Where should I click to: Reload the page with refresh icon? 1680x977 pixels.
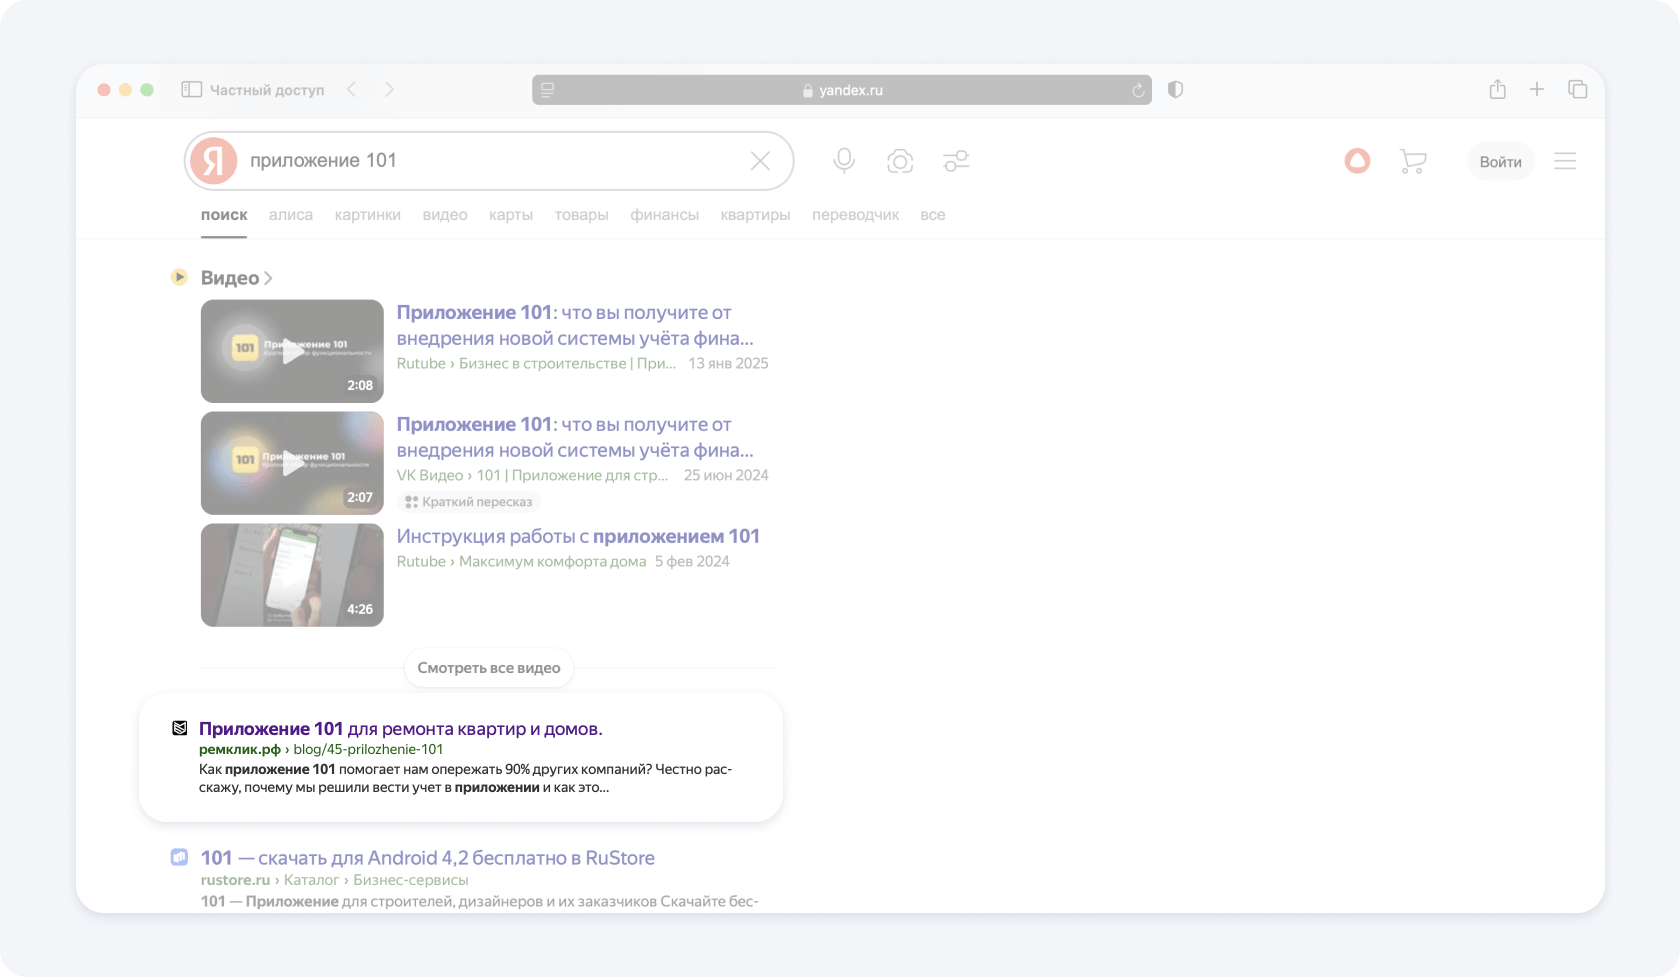pyautogui.click(x=1137, y=91)
